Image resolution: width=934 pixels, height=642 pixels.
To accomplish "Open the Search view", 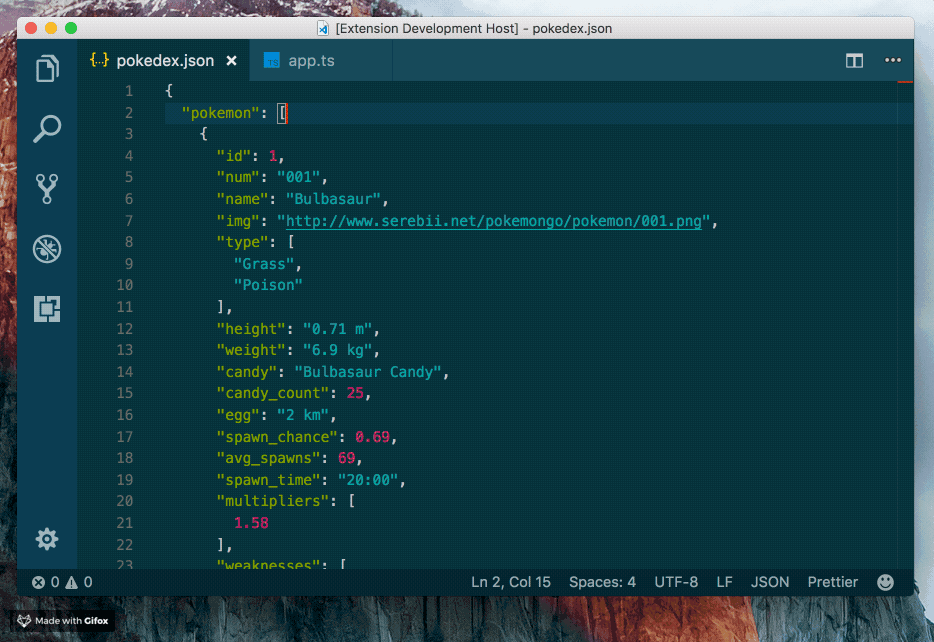I will click(x=47, y=129).
